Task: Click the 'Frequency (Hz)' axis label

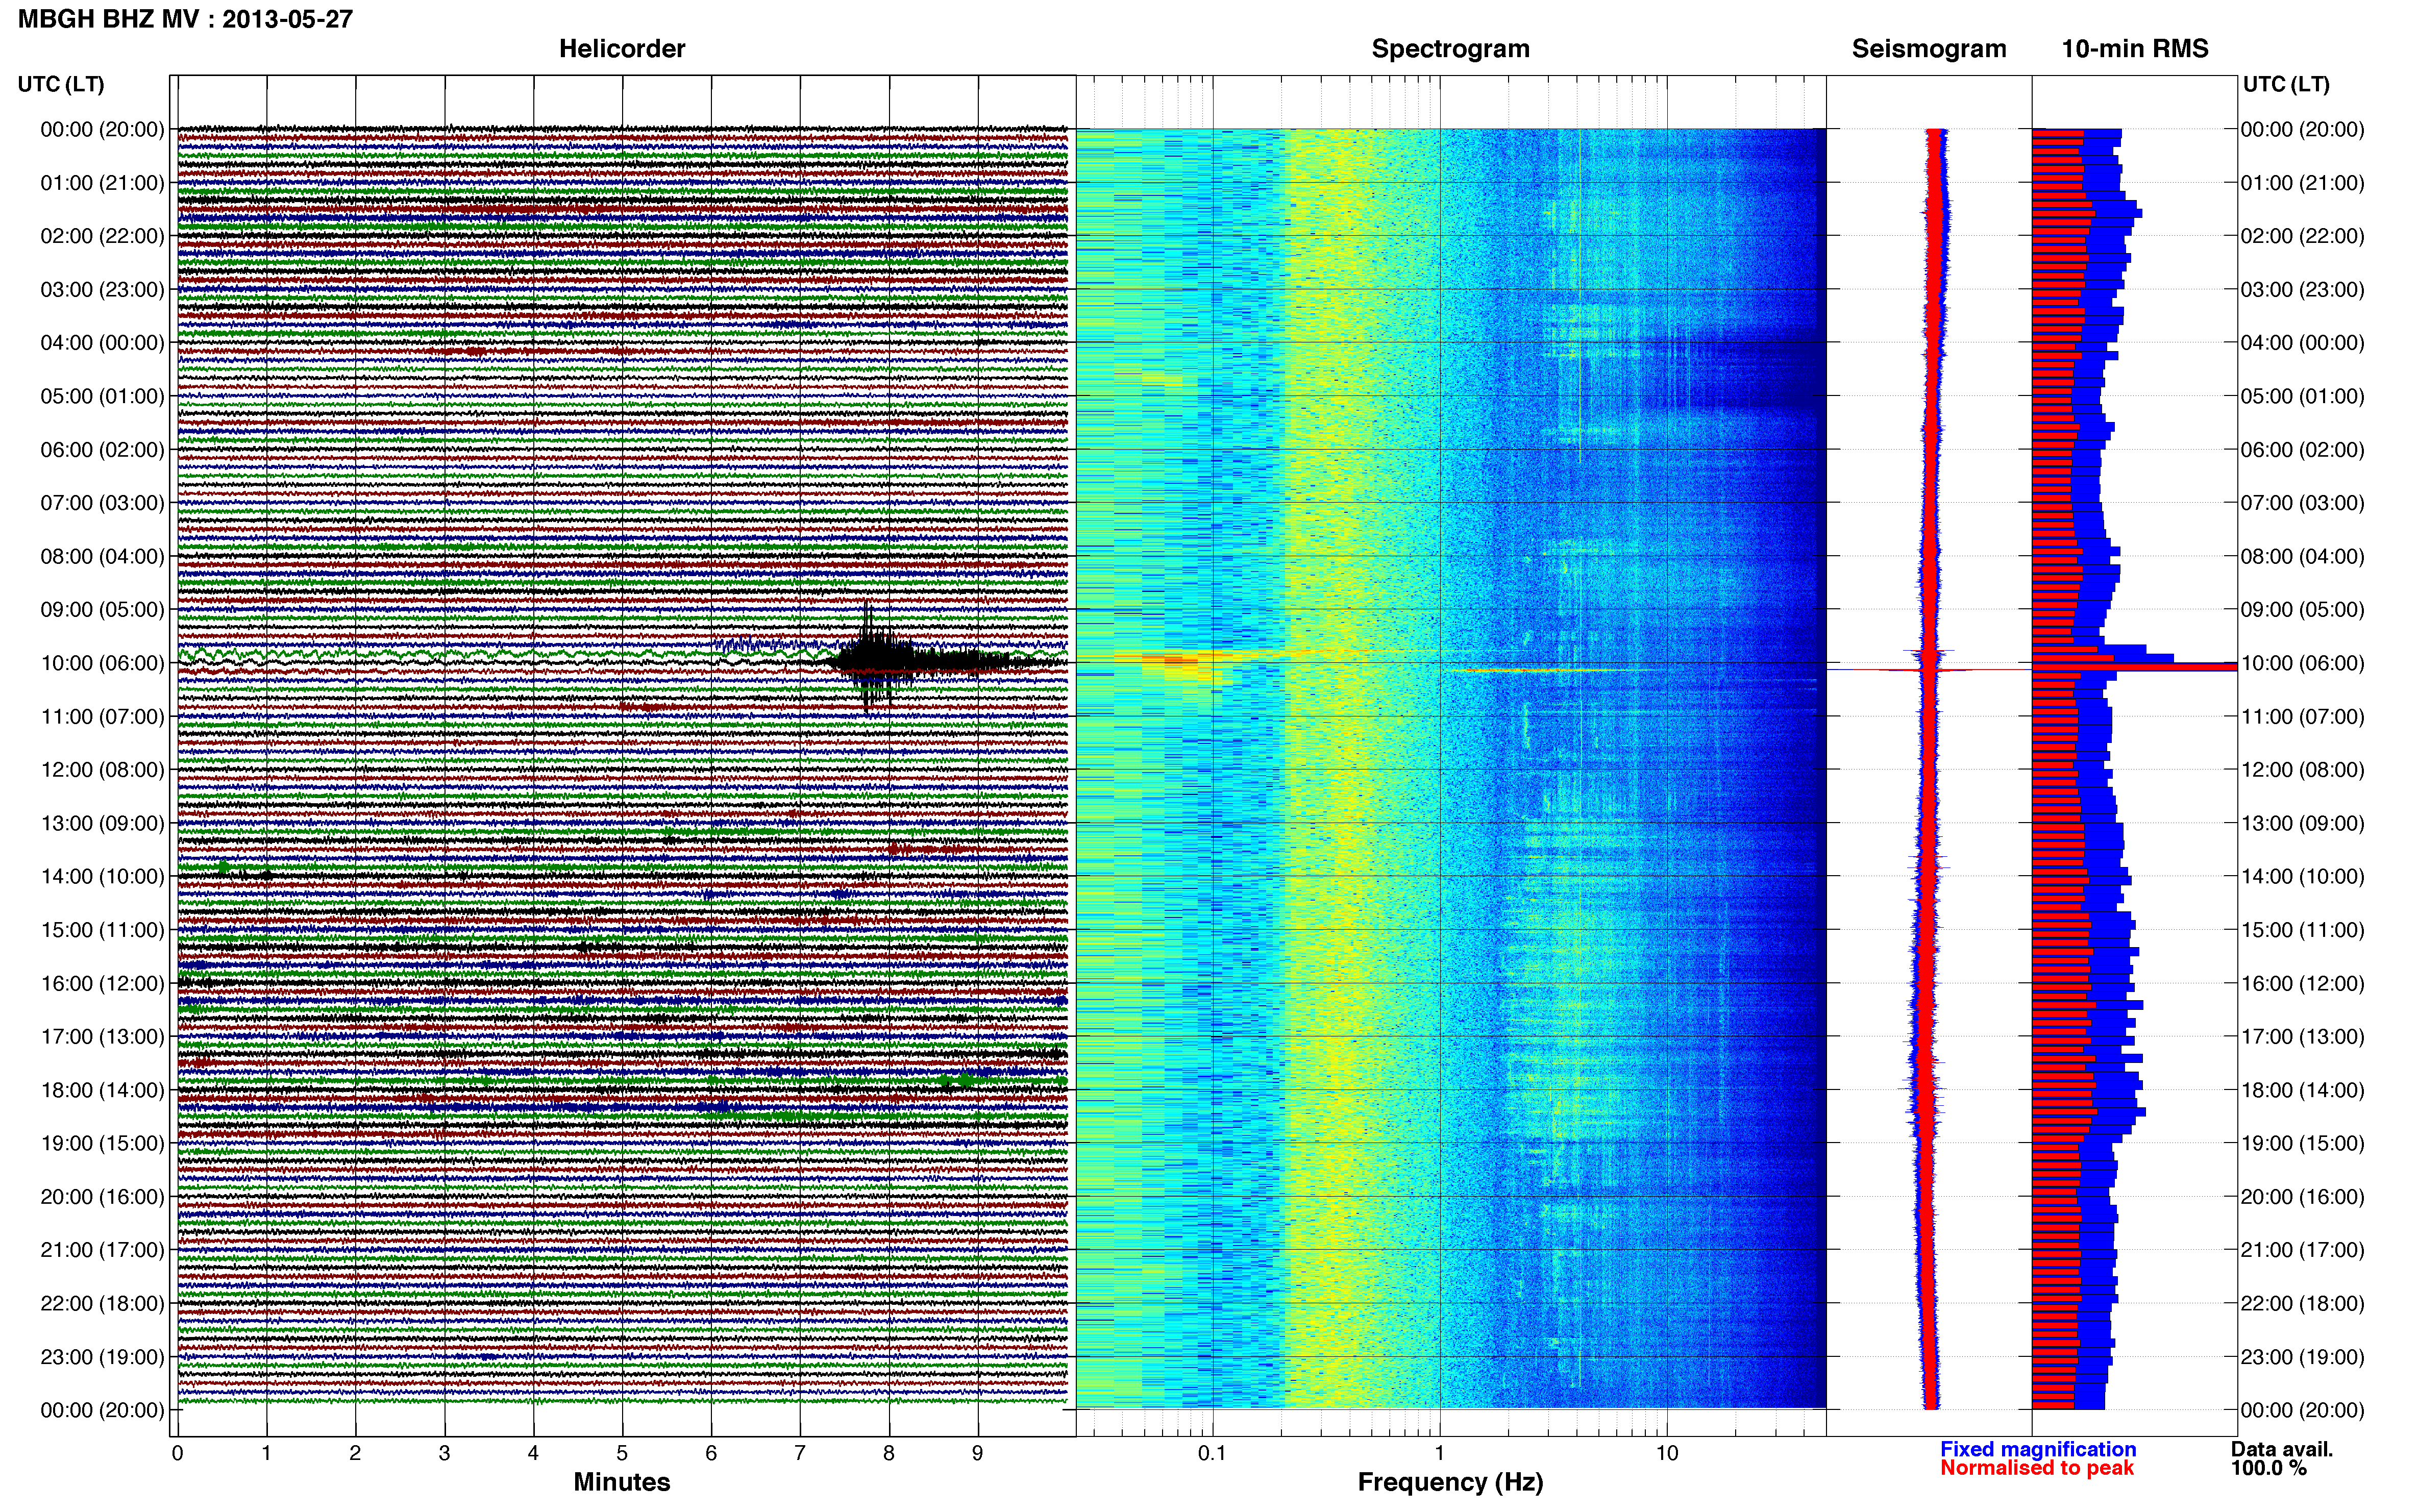Action: 1450,1482
